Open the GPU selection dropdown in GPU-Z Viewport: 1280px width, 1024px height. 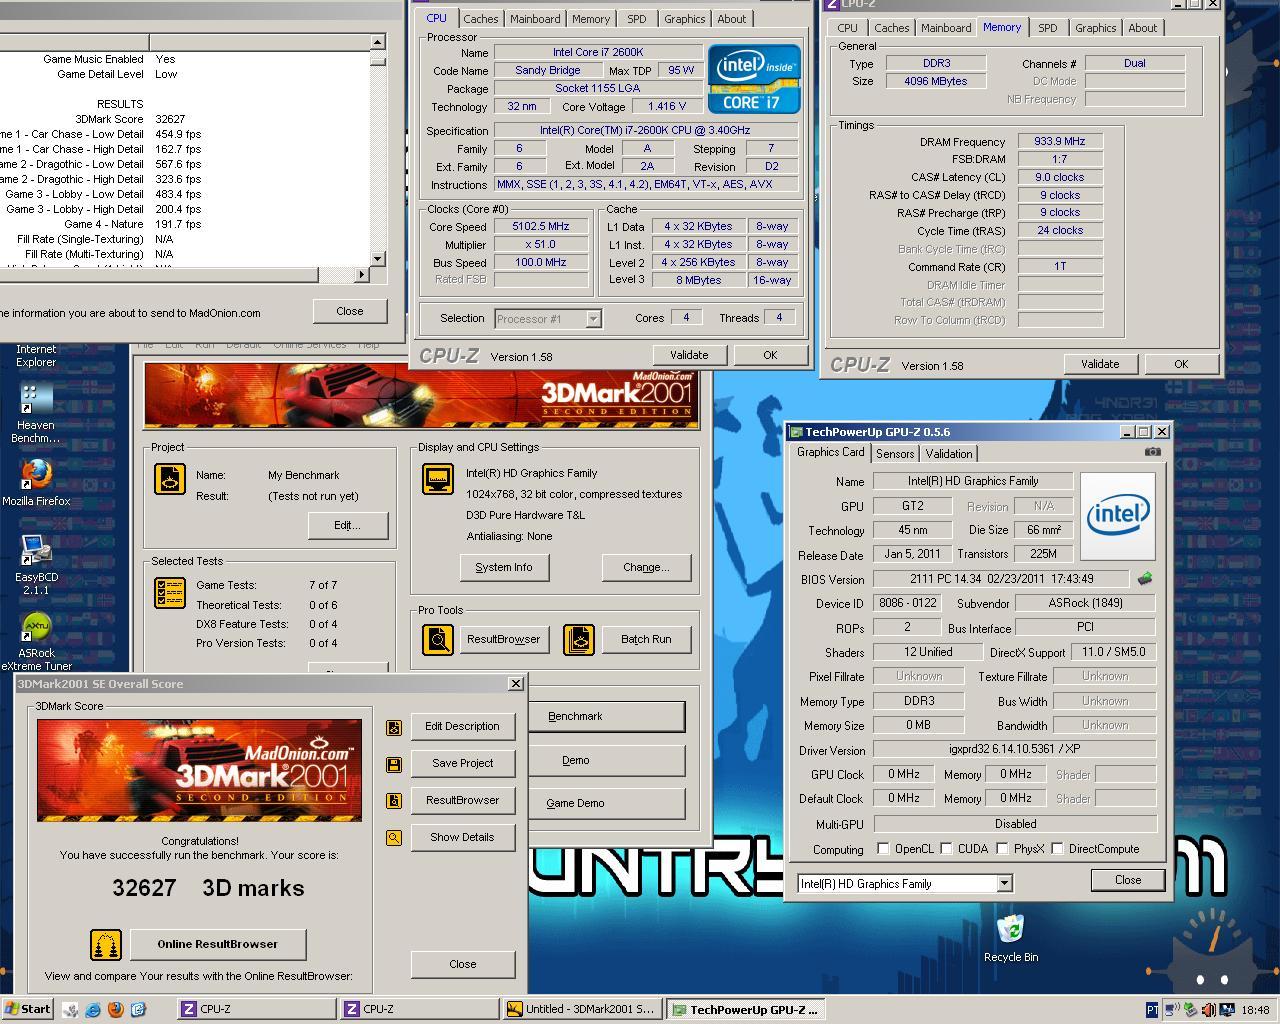click(x=1004, y=883)
